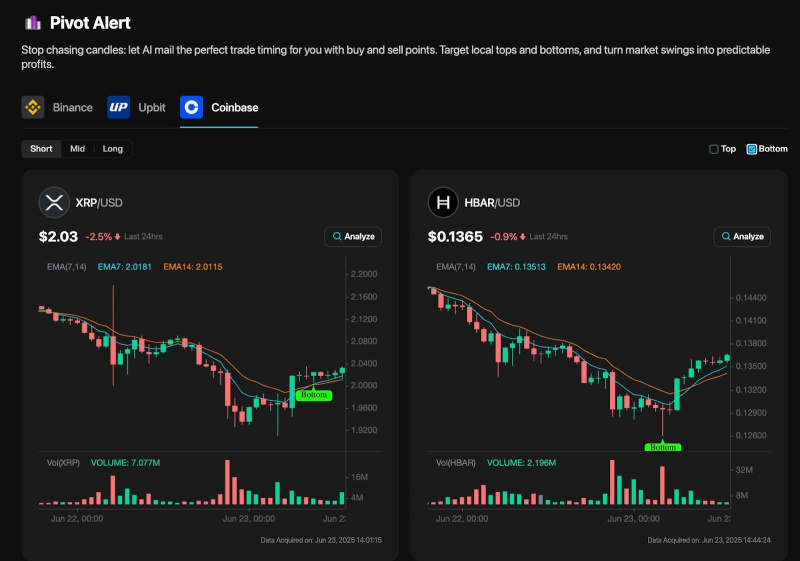The height and width of the screenshot is (561, 800).
Task: Open the Upbit tab
Action: (x=149, y=107)
